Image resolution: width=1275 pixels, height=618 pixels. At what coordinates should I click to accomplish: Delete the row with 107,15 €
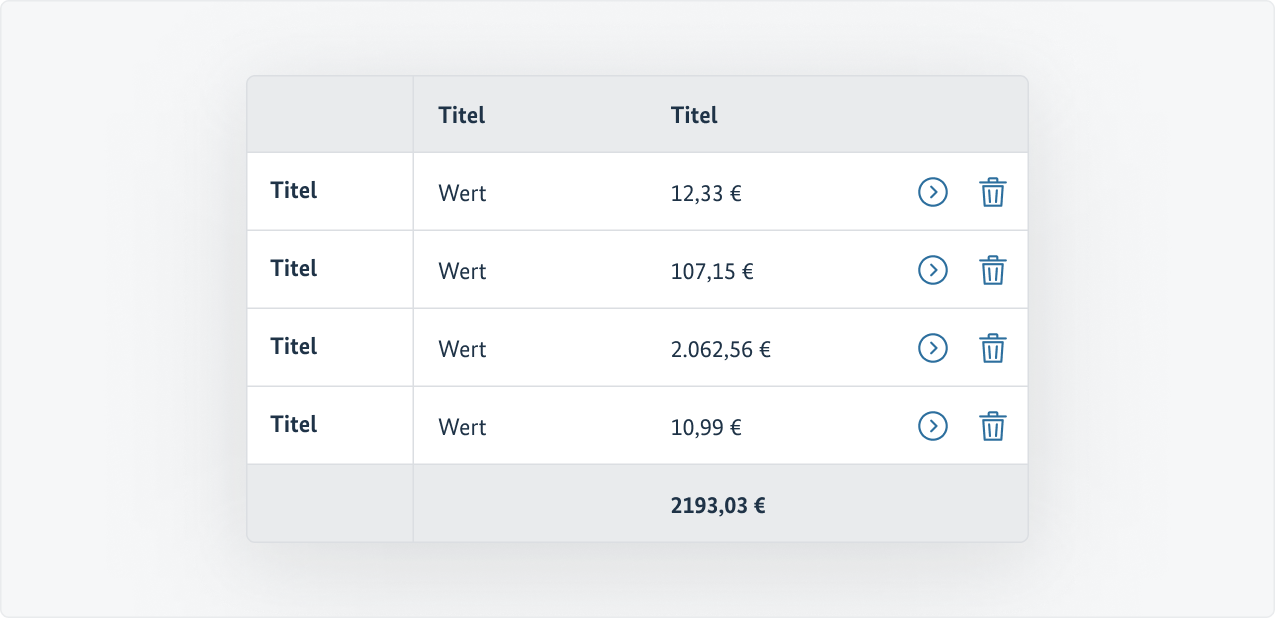[x=992, y=270]
